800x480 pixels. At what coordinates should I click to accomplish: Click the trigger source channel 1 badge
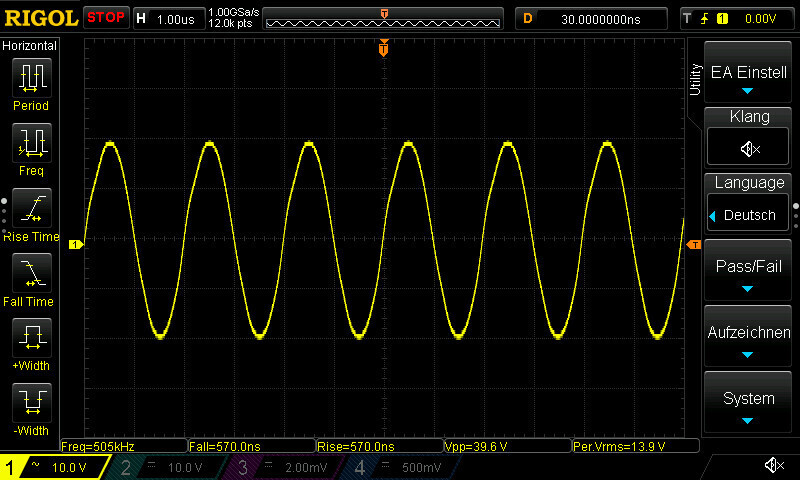(x=722, y=19)
